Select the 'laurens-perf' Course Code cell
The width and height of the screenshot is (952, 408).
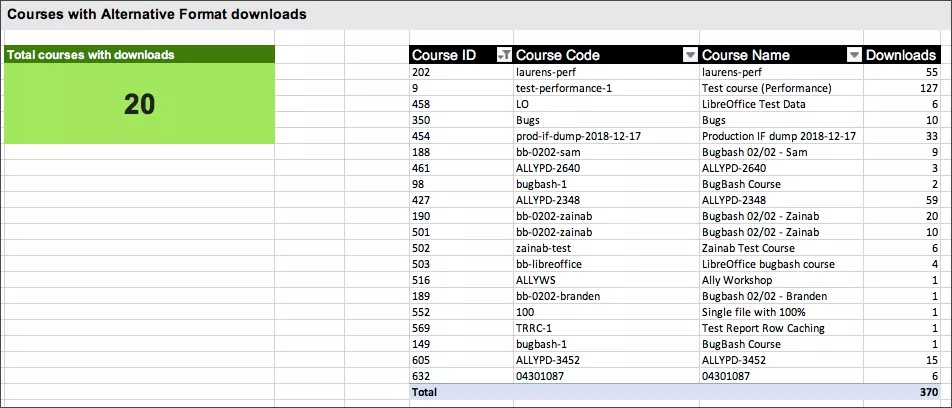549,72
